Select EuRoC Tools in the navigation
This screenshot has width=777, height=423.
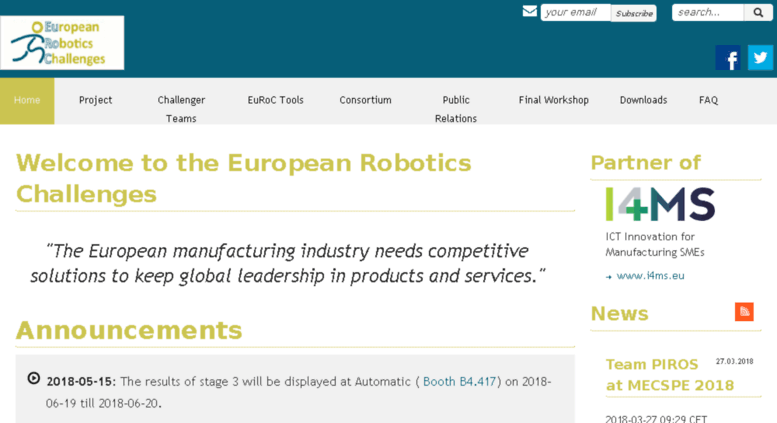(276, 100)
